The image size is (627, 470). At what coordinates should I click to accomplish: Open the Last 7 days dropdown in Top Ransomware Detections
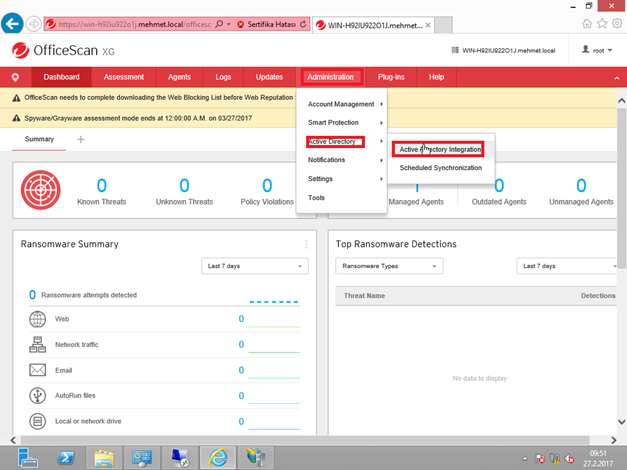coord(567,266)
